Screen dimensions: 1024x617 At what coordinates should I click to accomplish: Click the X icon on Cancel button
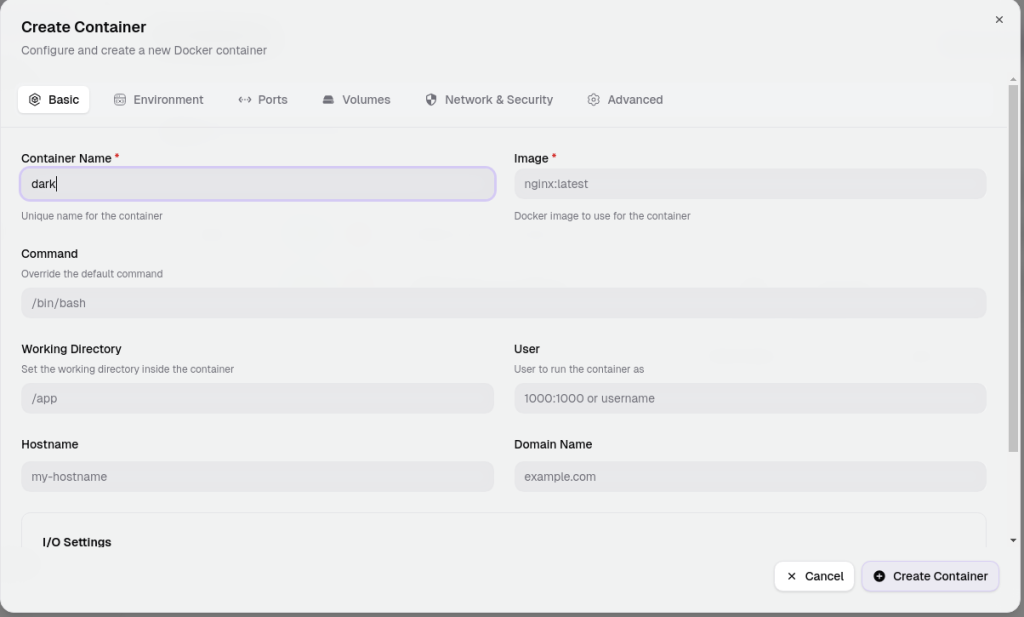tap(792, 576)
